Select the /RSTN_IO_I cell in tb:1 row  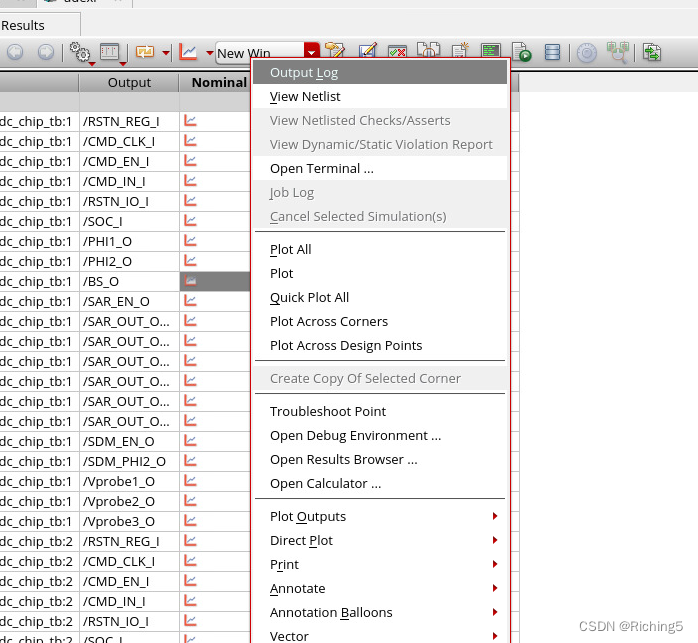[129, 201]
